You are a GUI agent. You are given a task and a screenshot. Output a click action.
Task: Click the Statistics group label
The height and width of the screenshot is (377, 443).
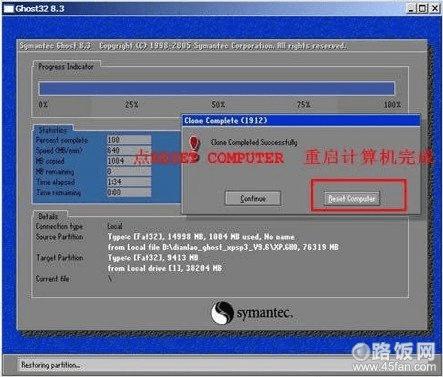pos(53,130)
